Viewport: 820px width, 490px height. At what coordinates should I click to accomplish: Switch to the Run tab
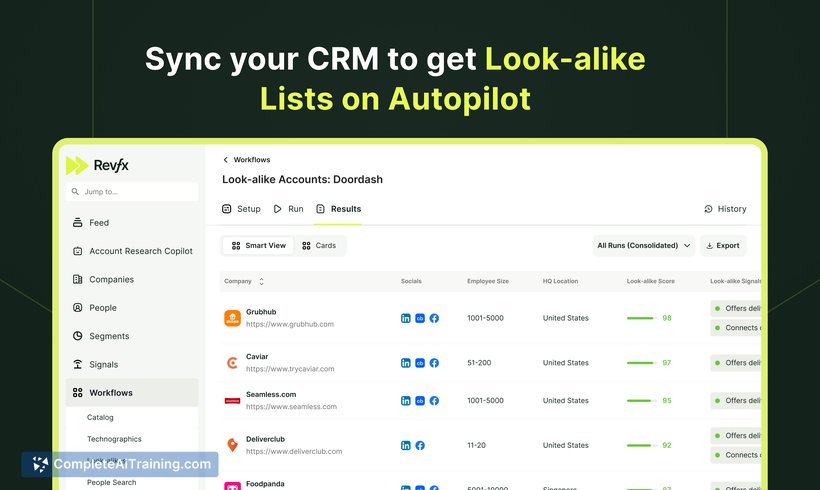click(x=288, y=209)
